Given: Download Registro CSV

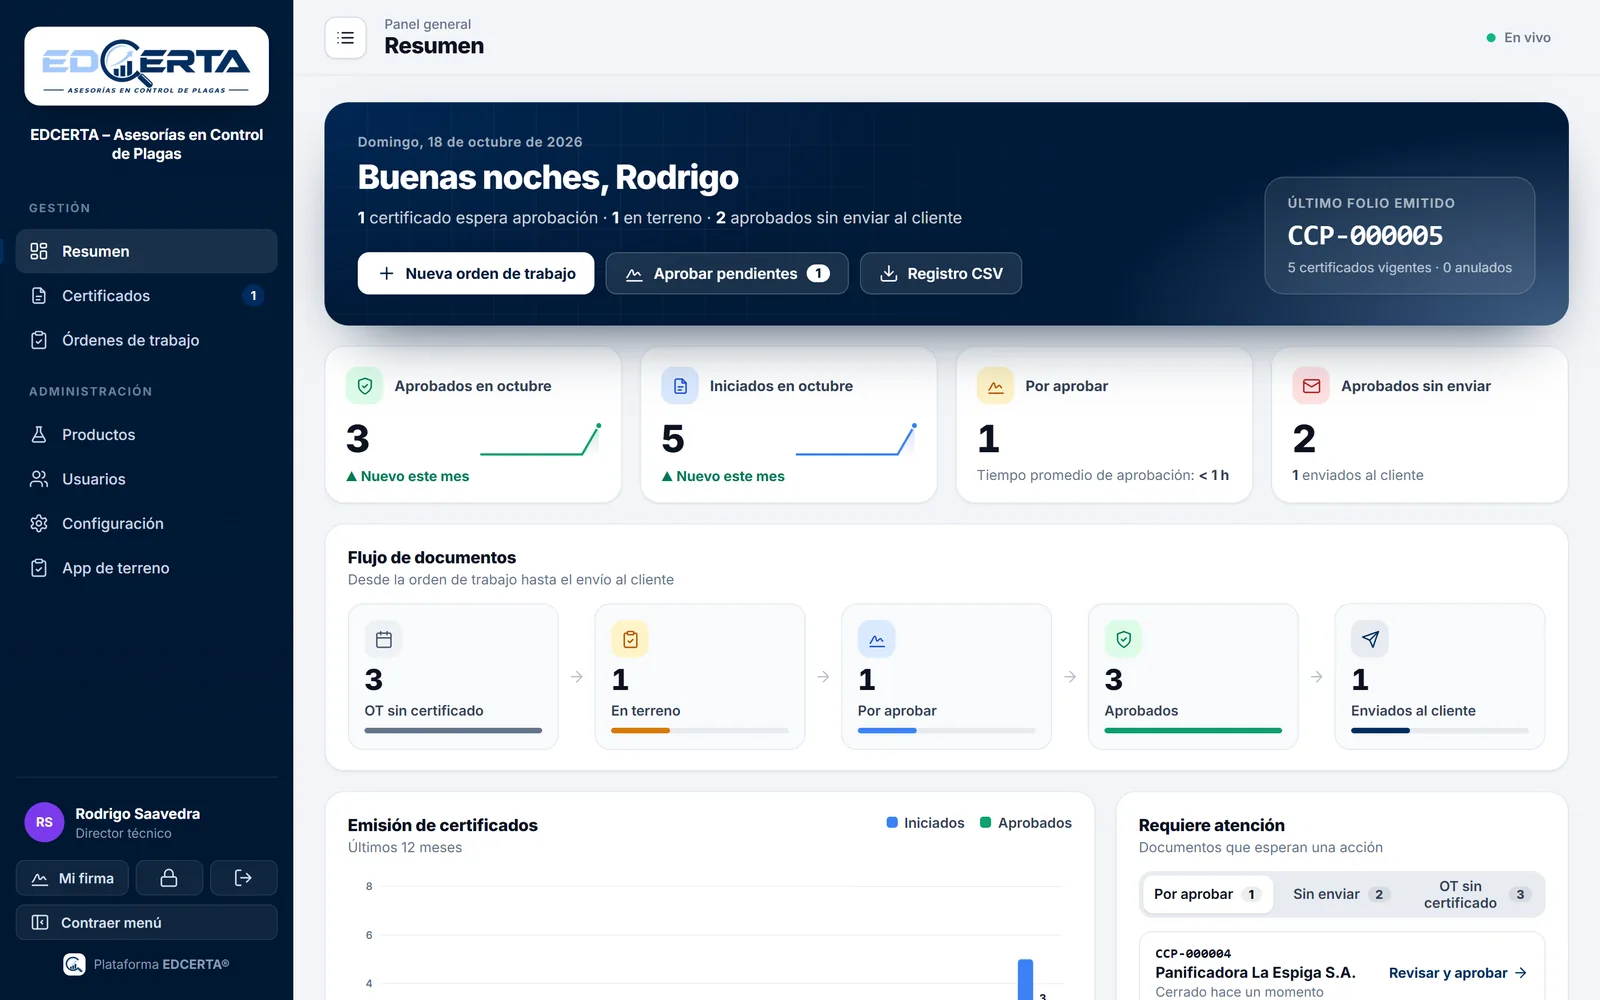Looking at the screenshot, I should point(941,273).
